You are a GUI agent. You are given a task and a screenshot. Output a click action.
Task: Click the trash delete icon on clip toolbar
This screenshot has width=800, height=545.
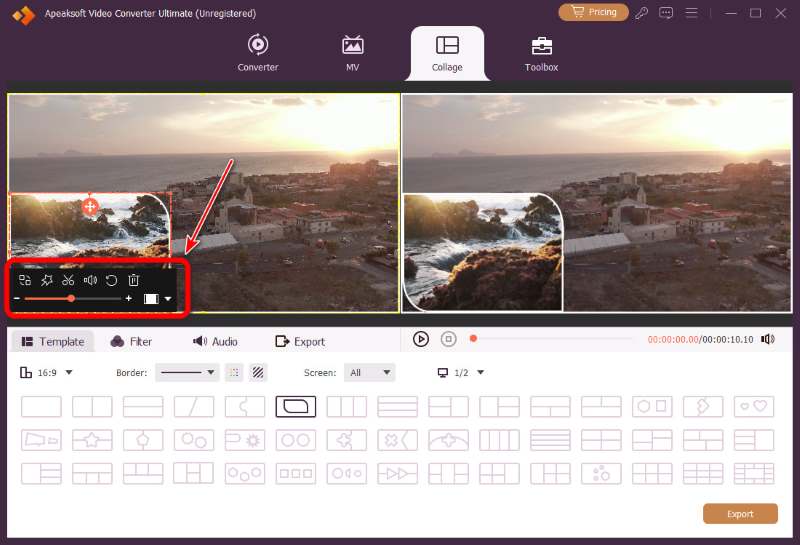(x=133, y=280)
